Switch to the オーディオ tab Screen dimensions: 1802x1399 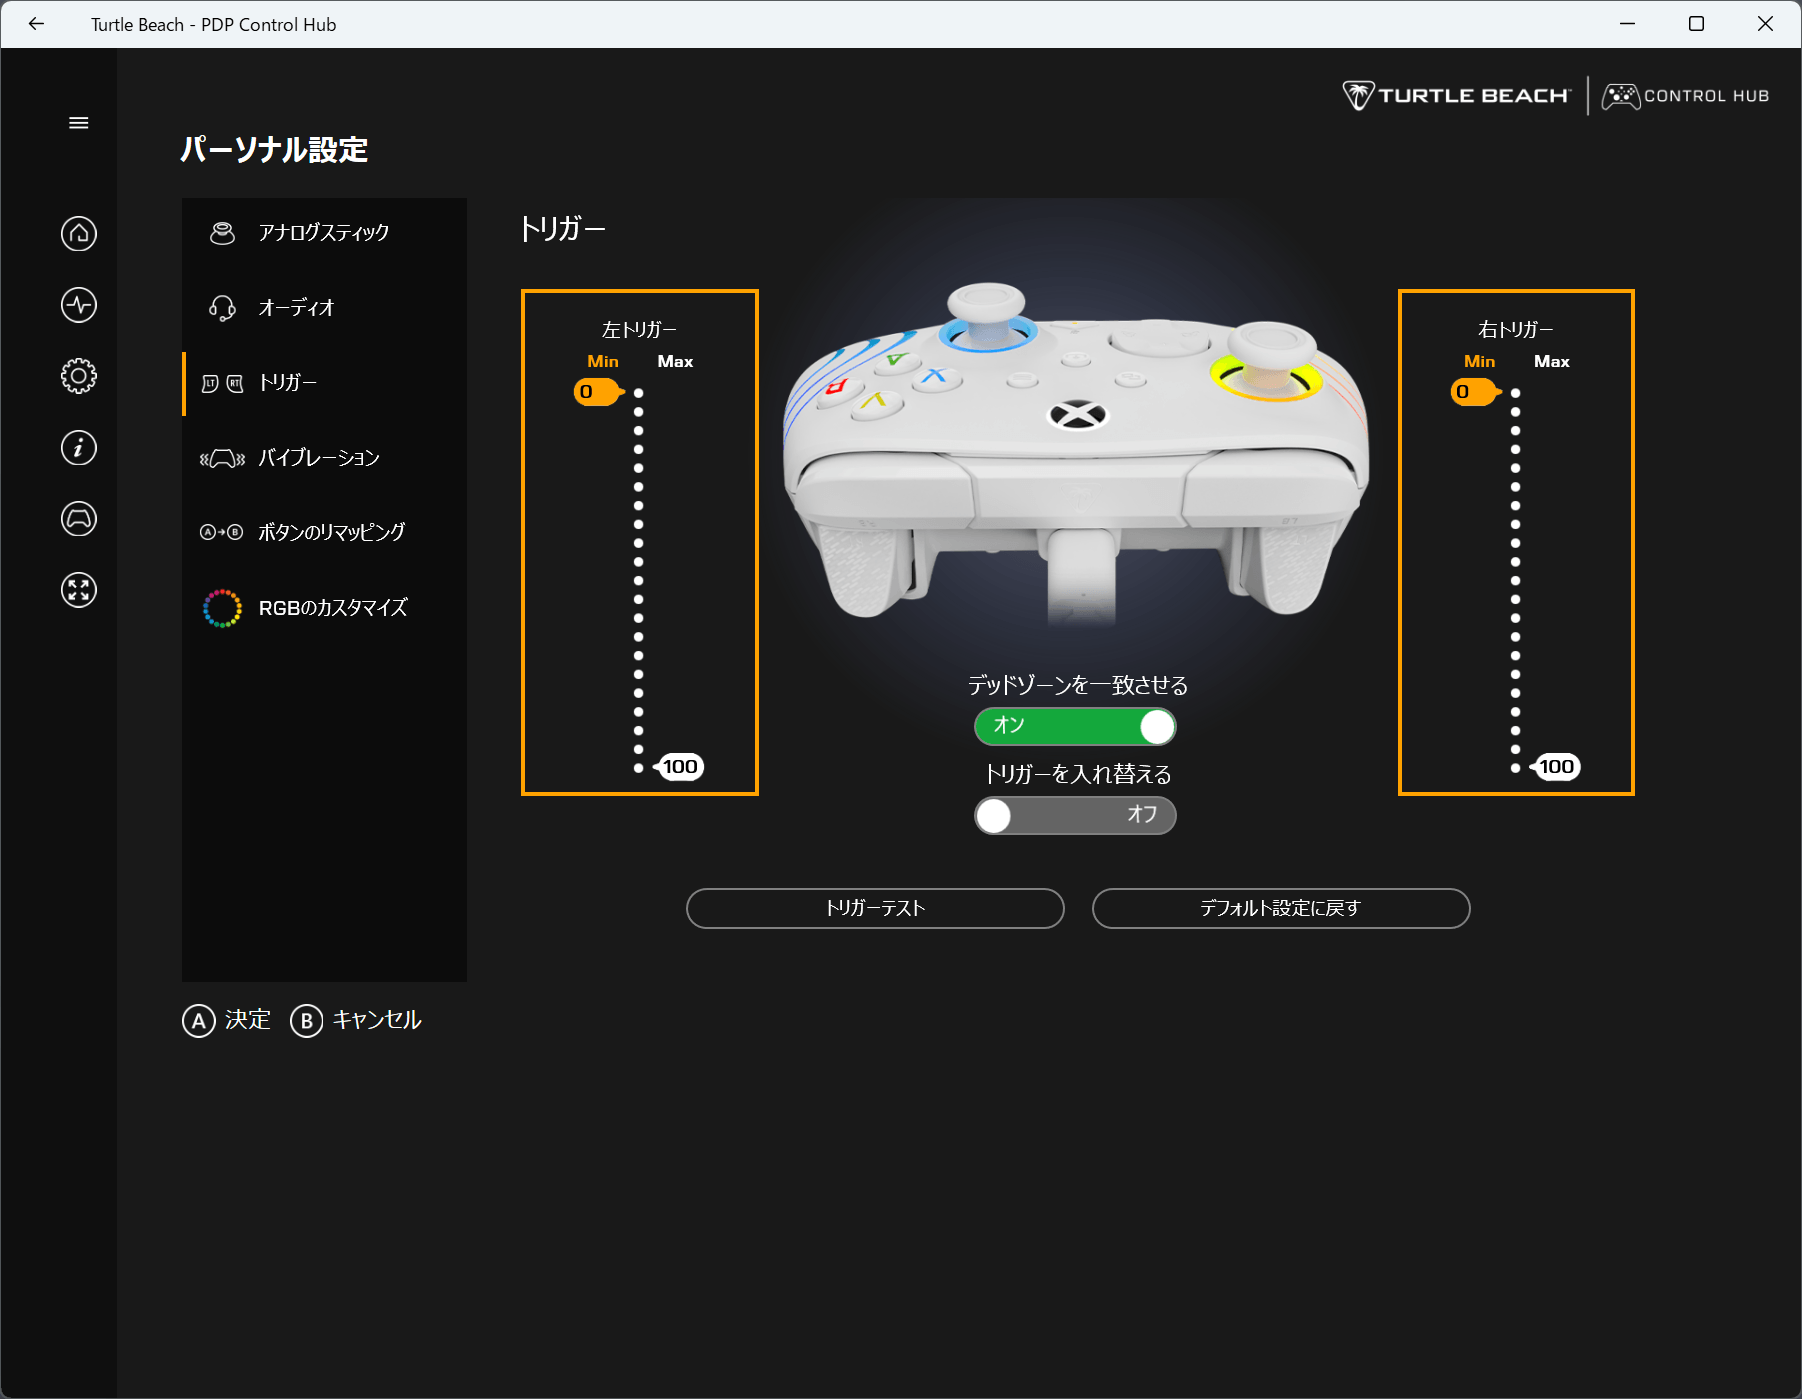pyautogui.click(x=323, y=308)
